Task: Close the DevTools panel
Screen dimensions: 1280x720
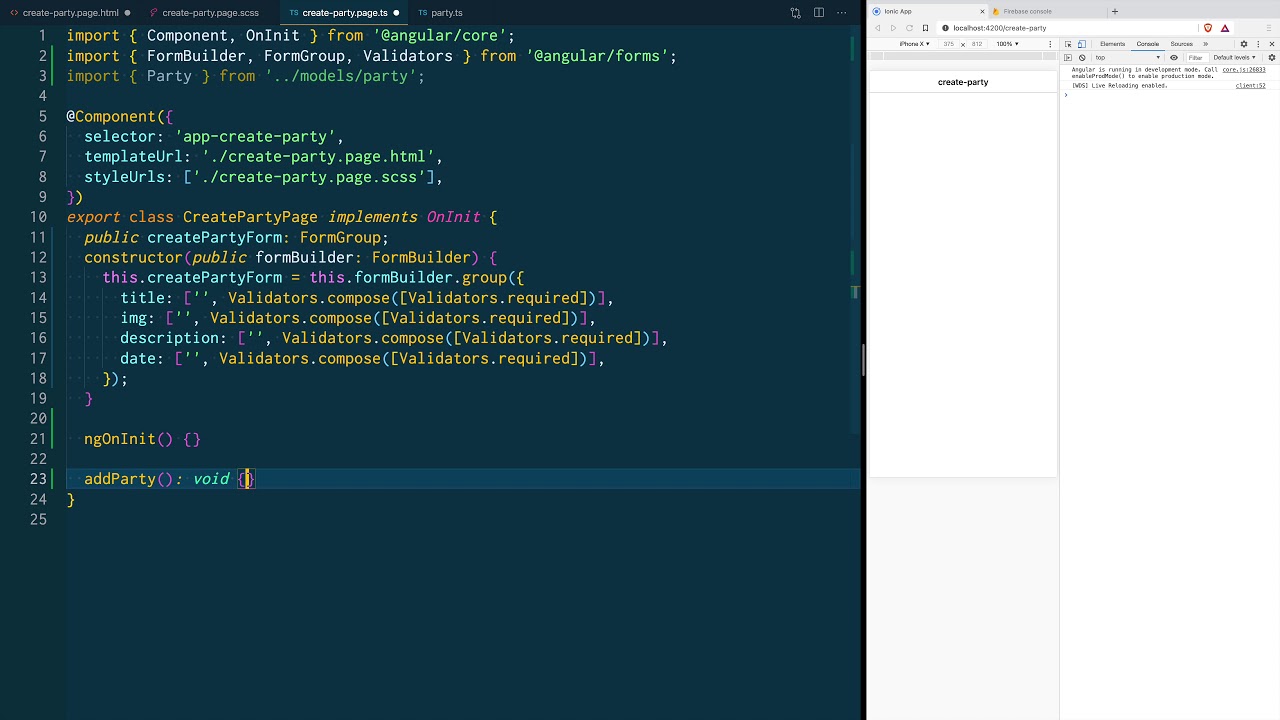Action: point(1272,44)
